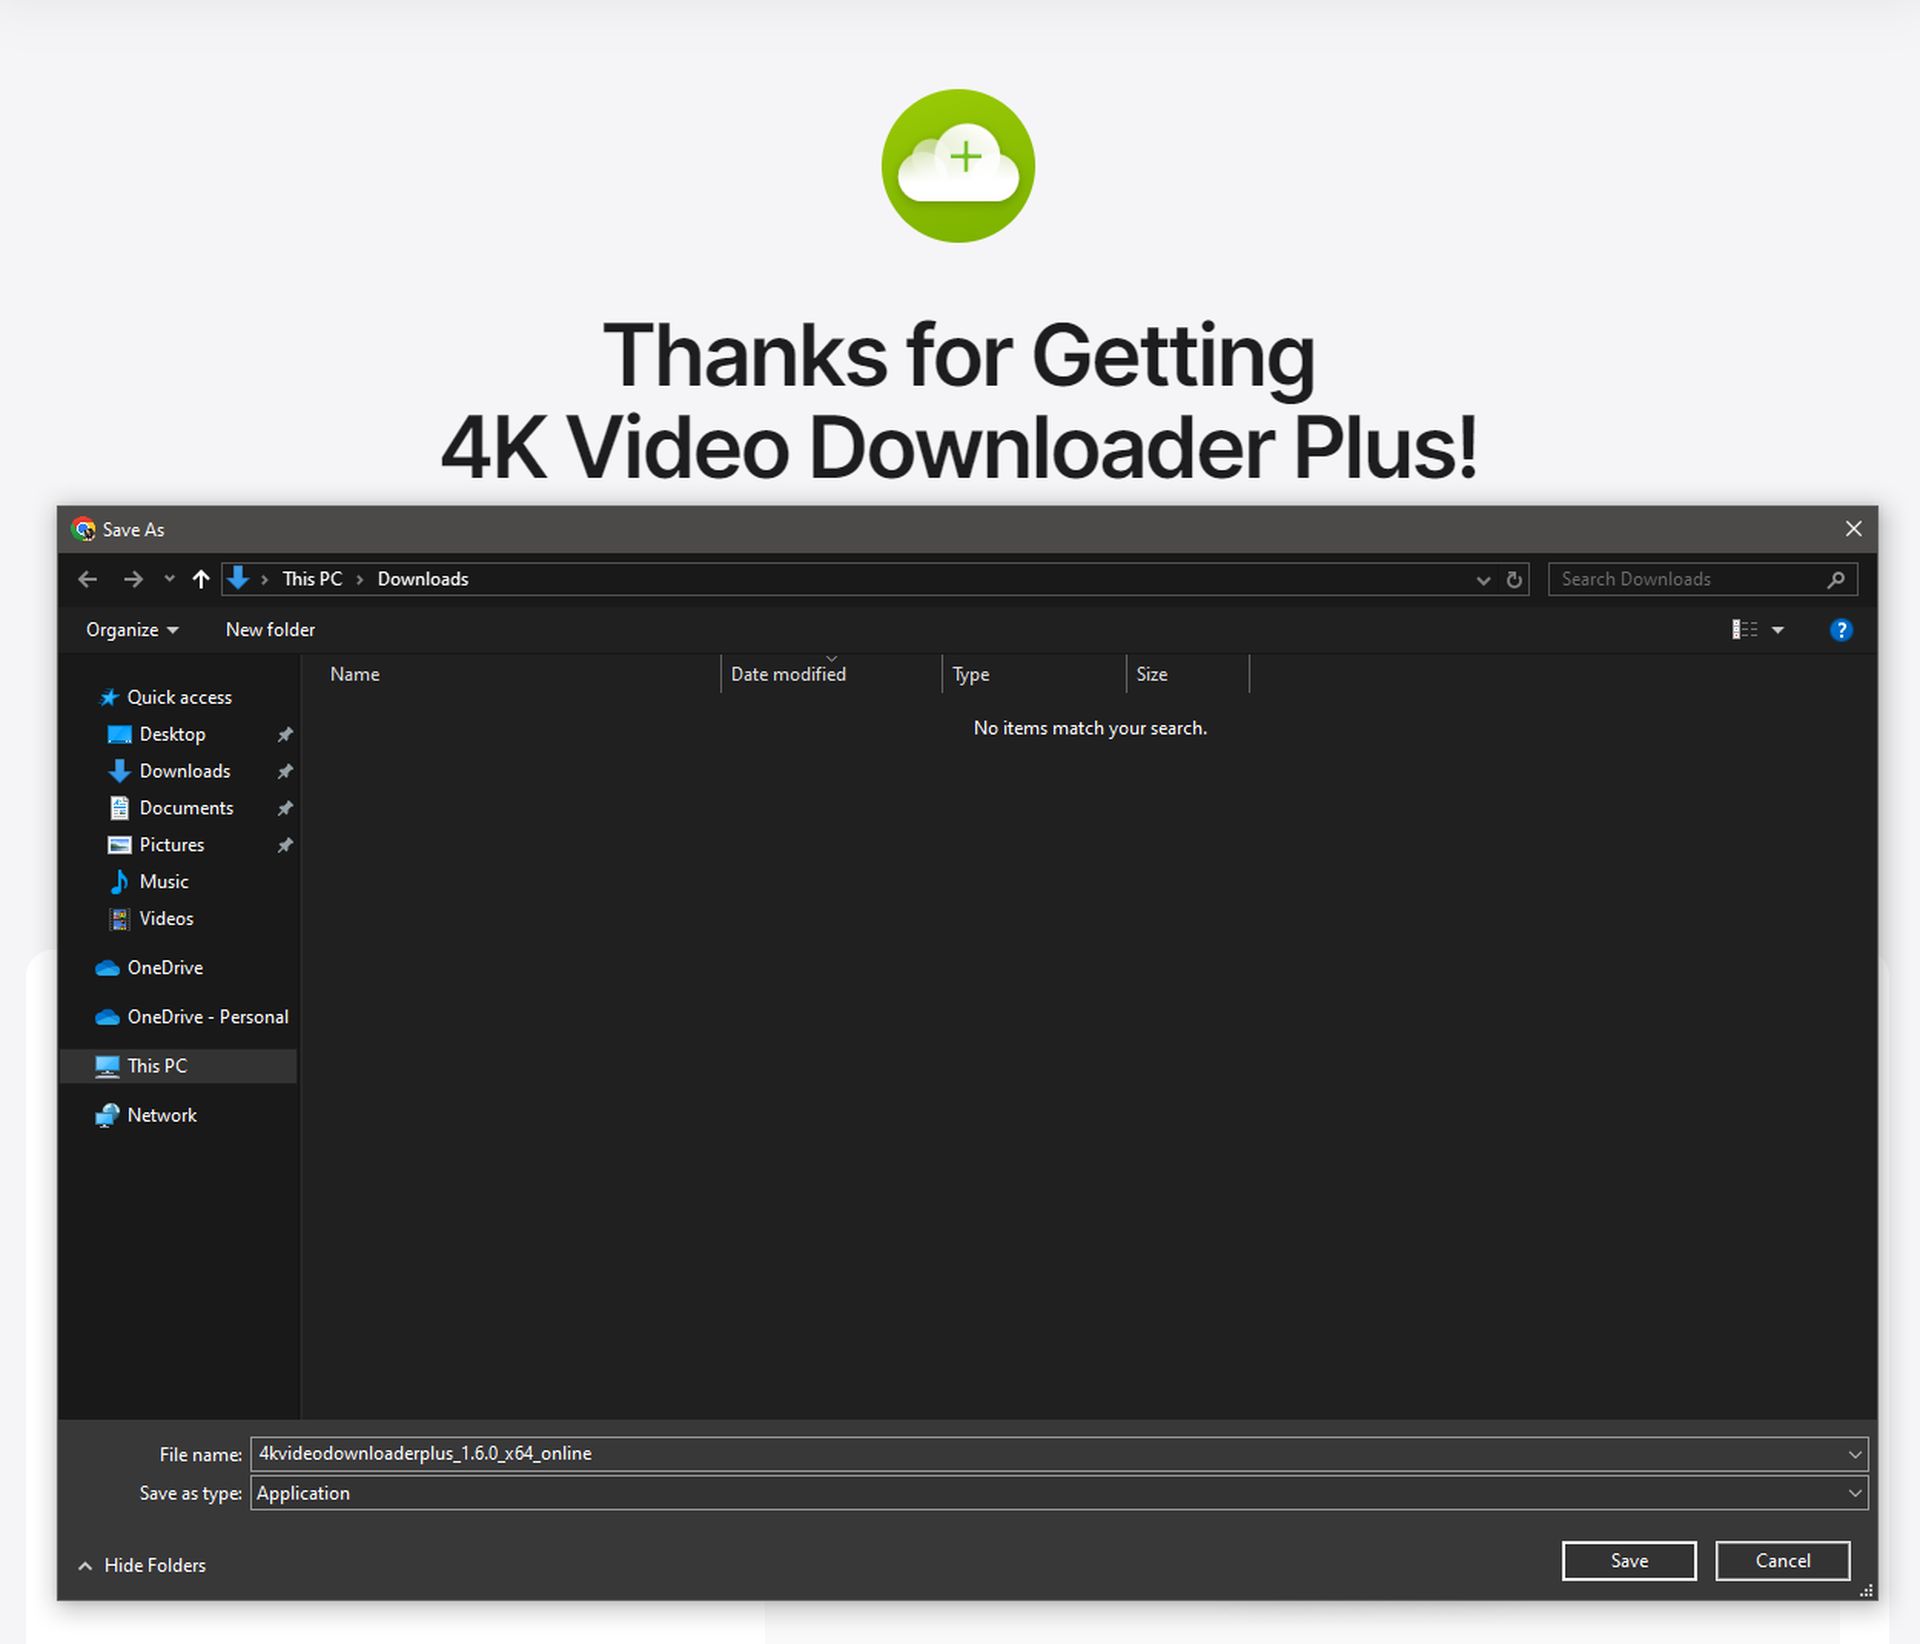Image resolution: width=1920 pixels, height=1644 pixels.
Task: Select Network in the sidebar
Action: tap(162, 1115)
